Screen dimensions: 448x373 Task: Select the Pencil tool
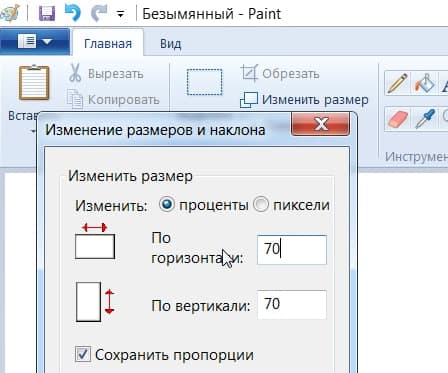[397, 83]
